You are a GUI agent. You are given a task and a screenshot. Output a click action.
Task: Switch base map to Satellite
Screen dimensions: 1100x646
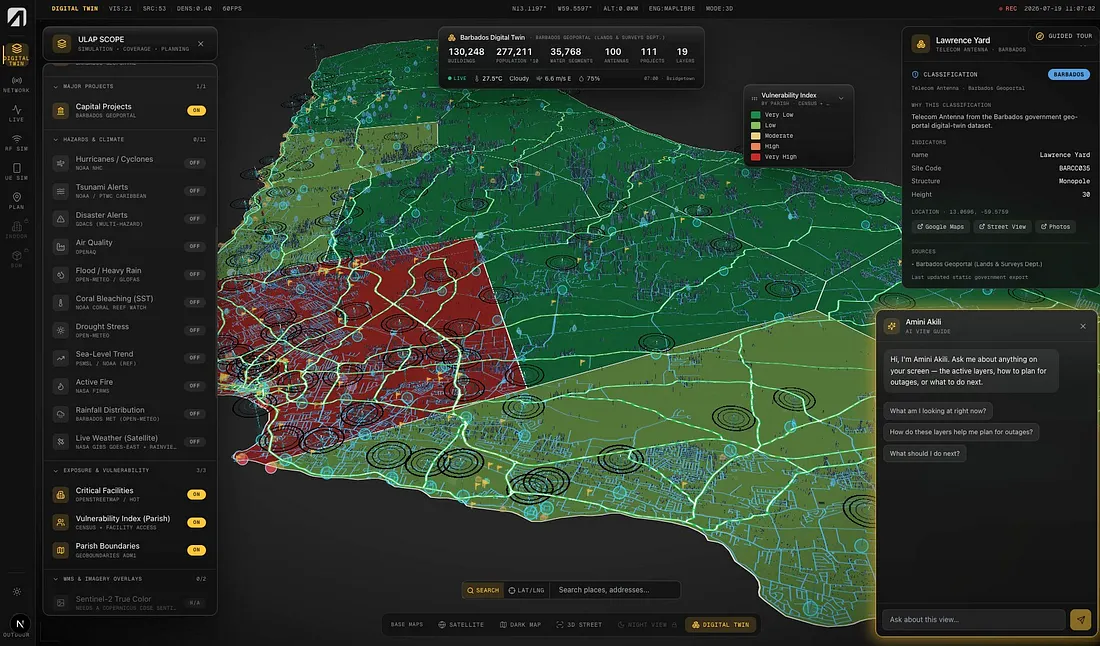point(461,624)
